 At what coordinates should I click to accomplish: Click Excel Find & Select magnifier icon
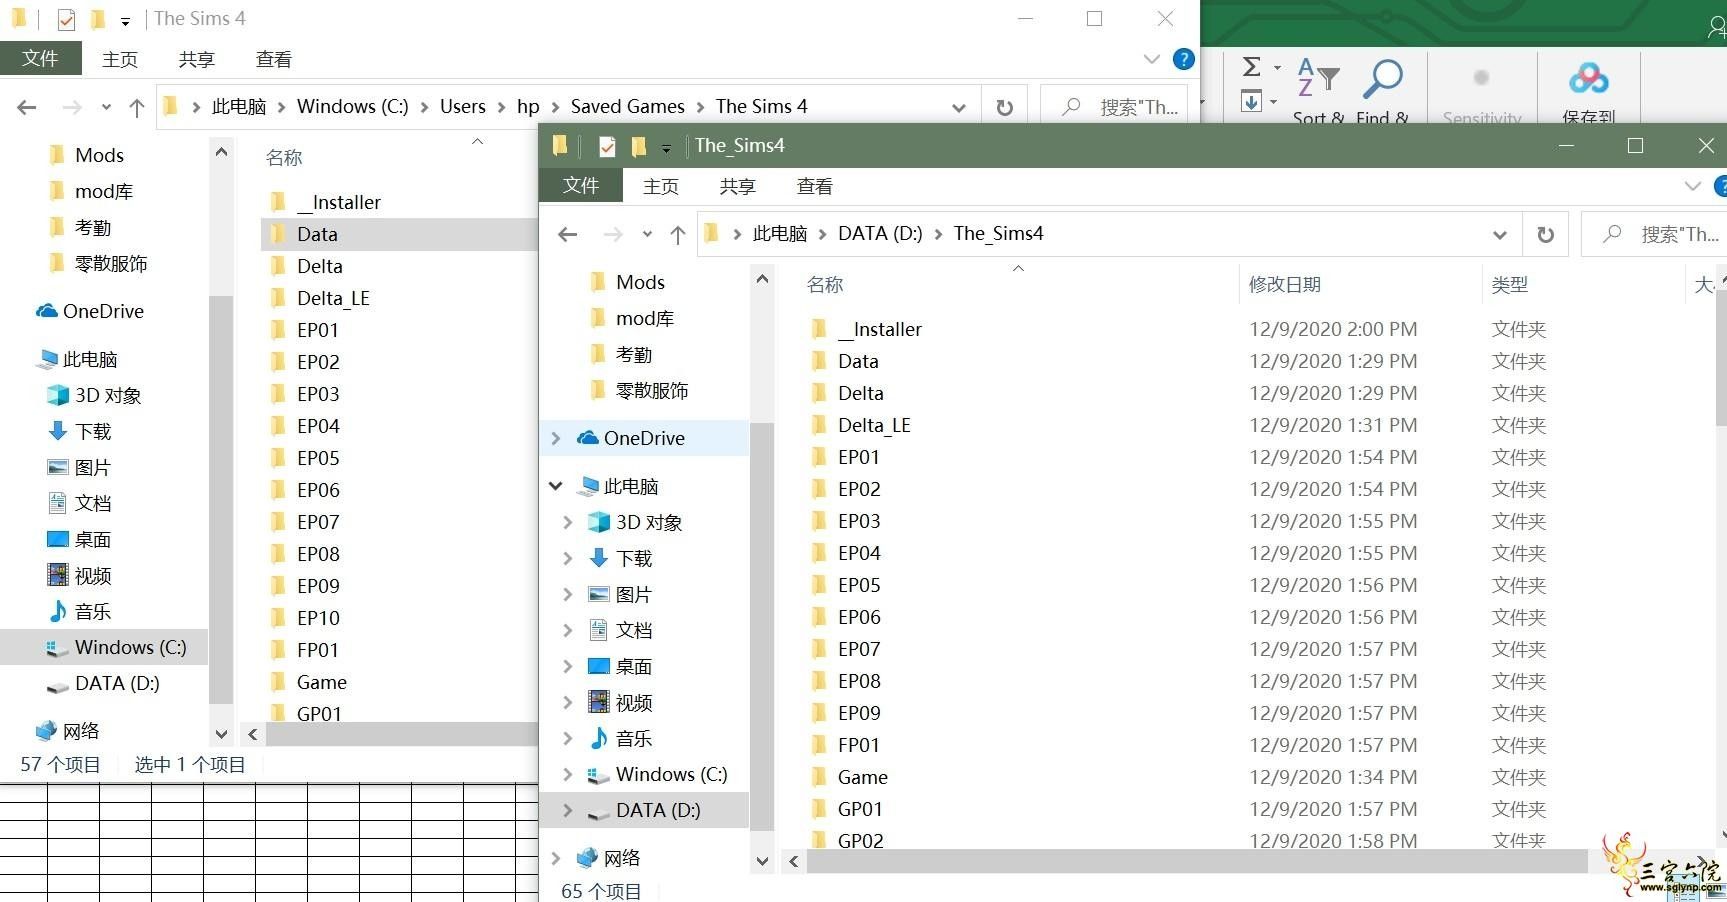click(1383, 79)
